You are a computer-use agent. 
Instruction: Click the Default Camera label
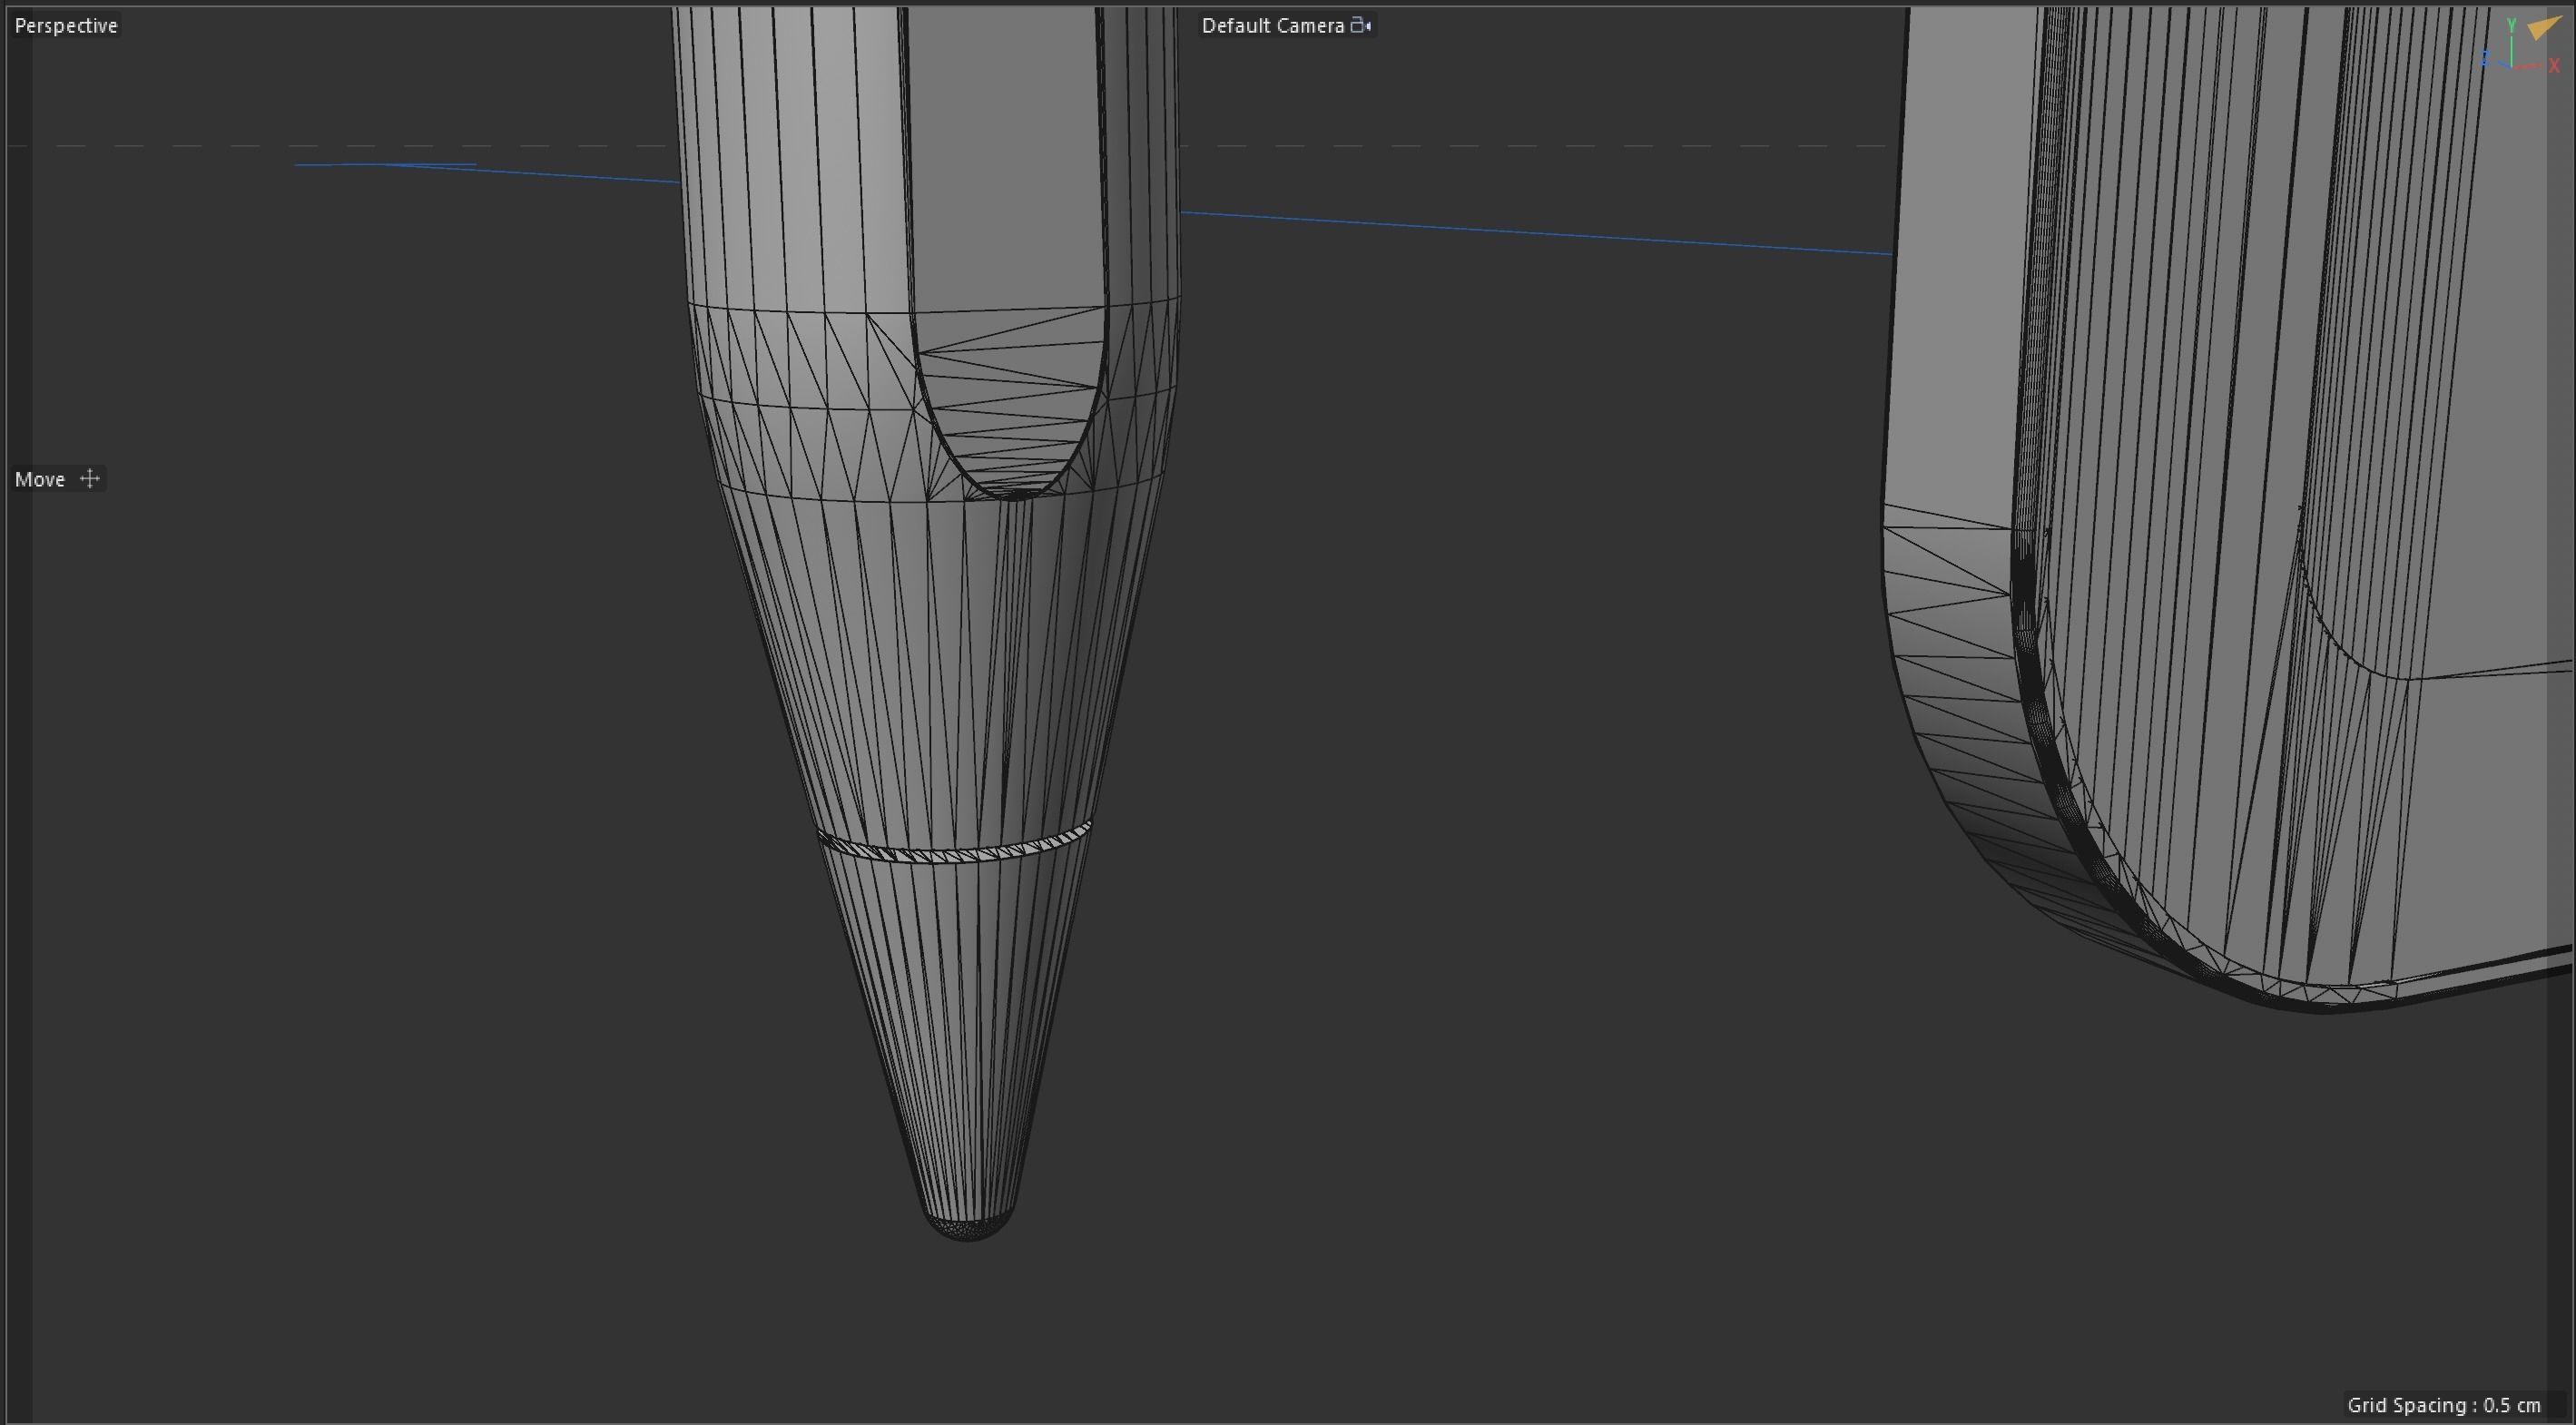(x=1272, y=26)
